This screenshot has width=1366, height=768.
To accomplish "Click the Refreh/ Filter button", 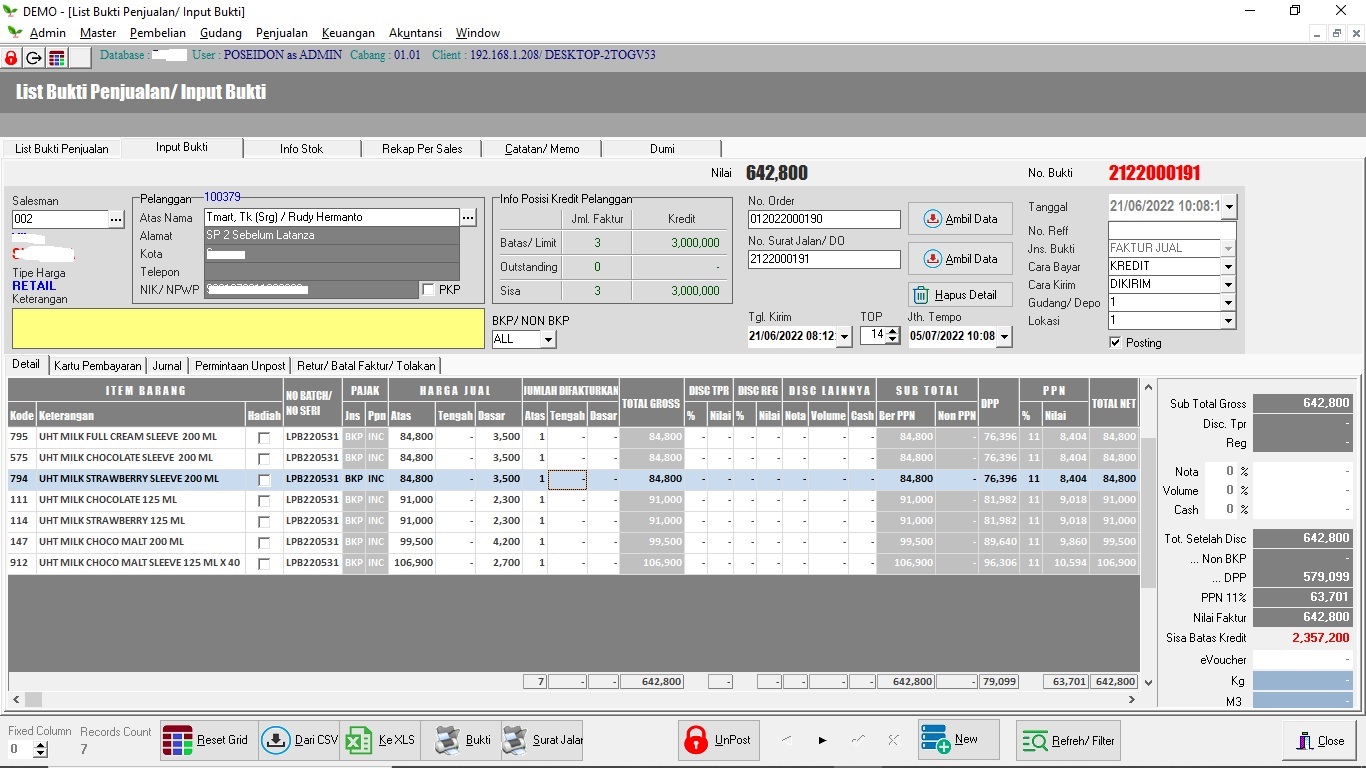I will (1069, 741).
